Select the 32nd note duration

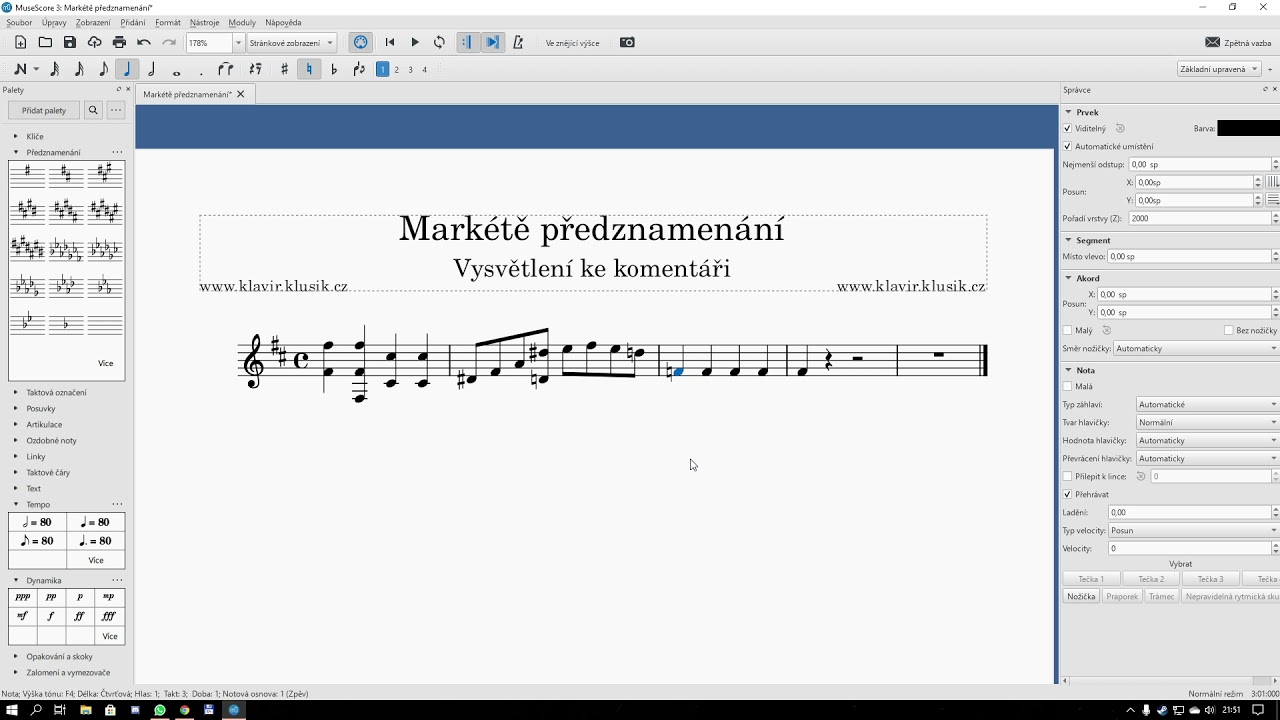55,69
